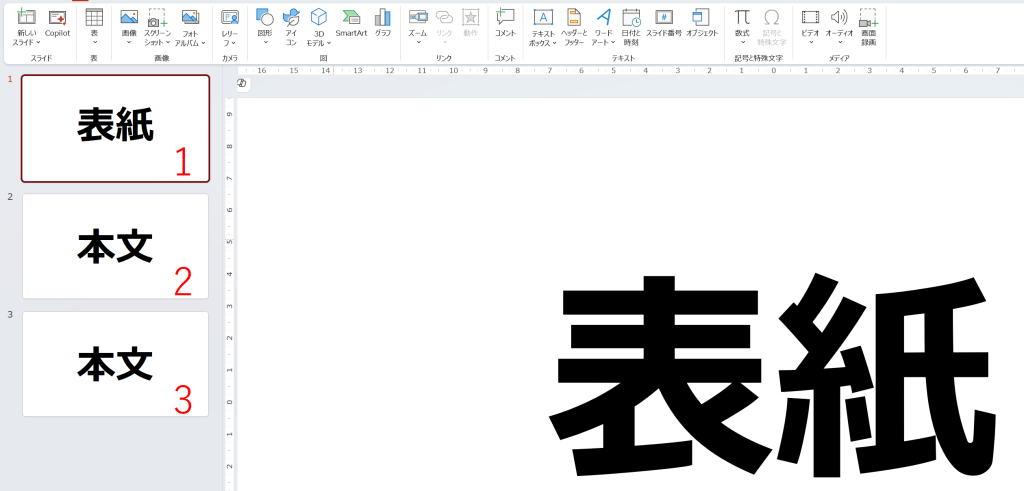Select slide 2 thumbnail labeled 本文

(115, 246)
